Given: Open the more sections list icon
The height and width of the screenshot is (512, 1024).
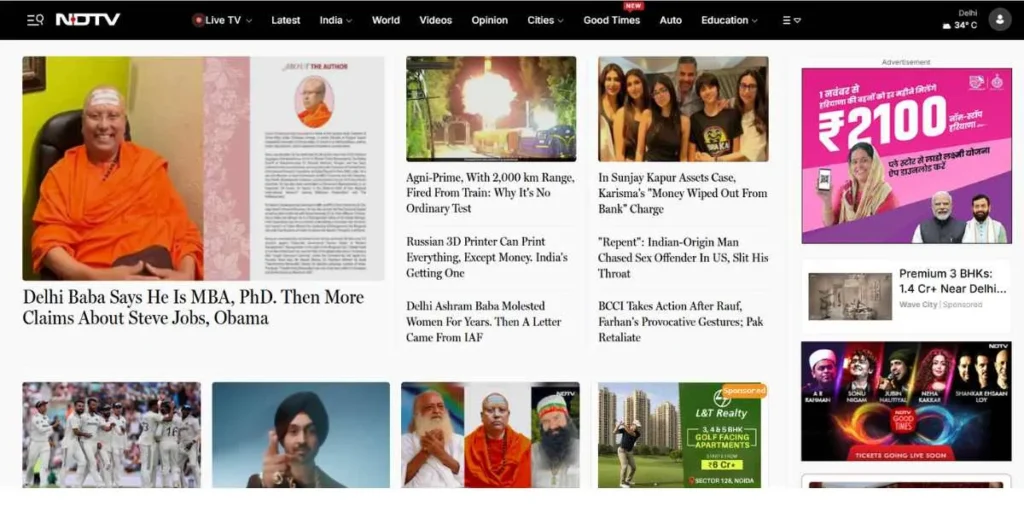Looking at the screenshot, I should [791, 20].
